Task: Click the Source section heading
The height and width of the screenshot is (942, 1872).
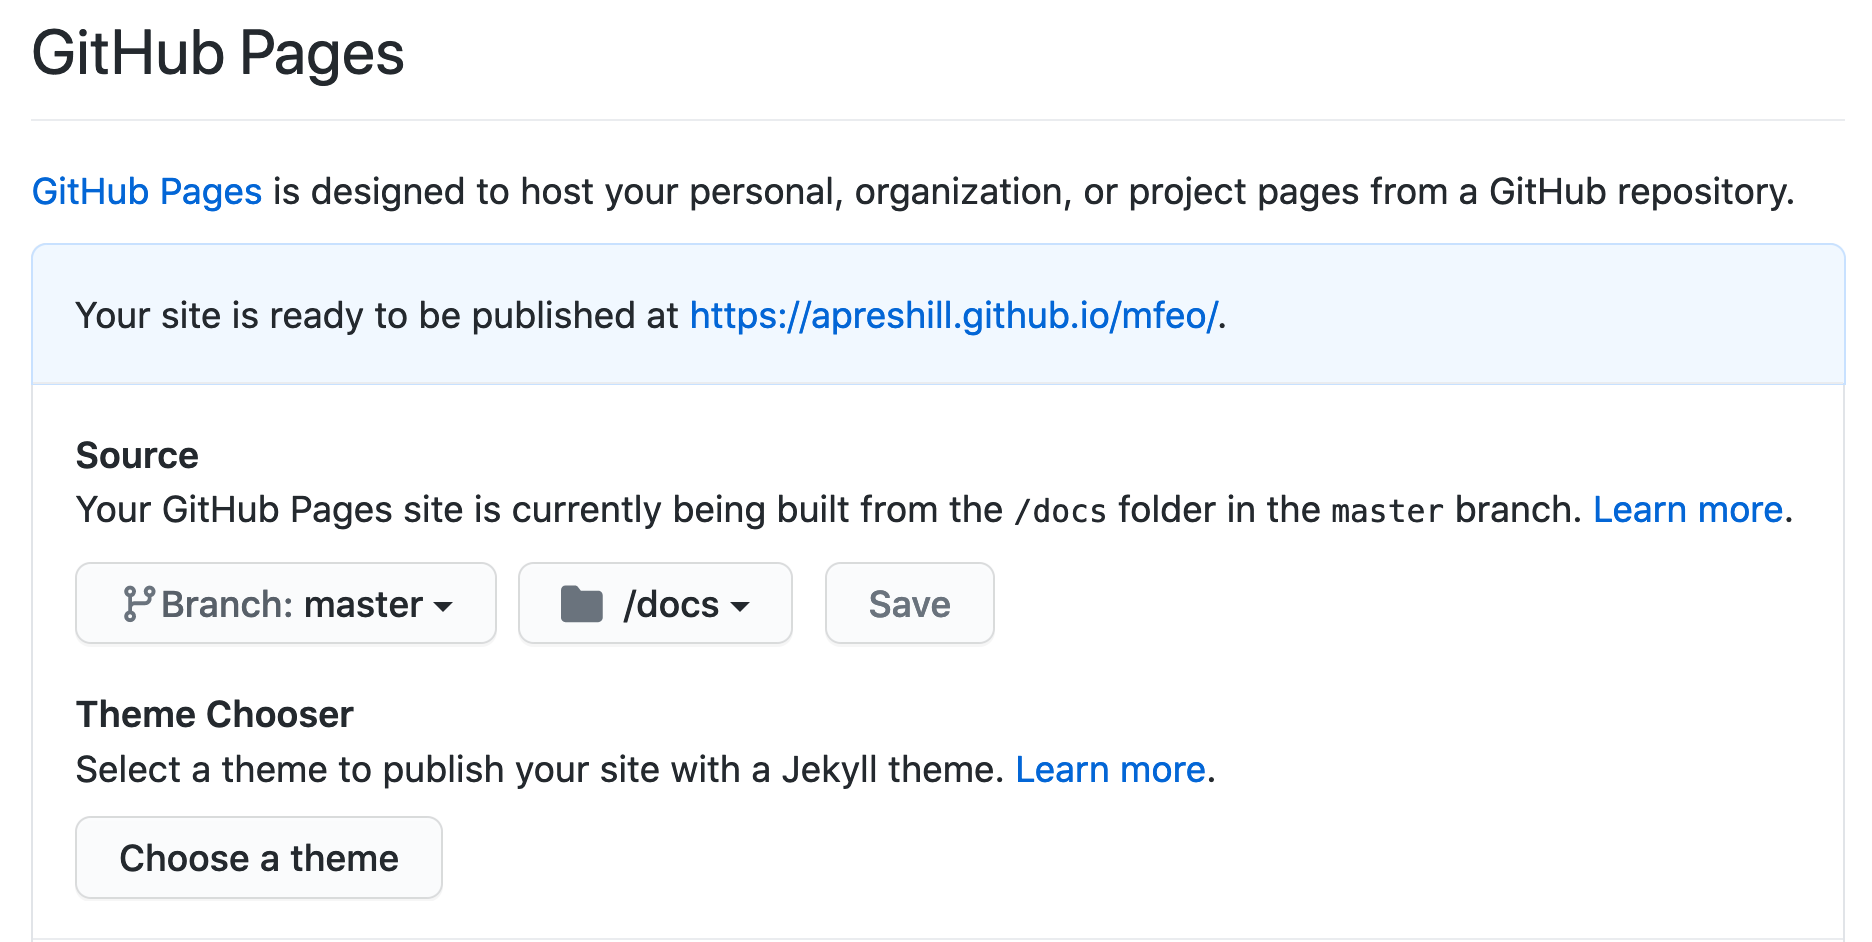Action: 137,455
